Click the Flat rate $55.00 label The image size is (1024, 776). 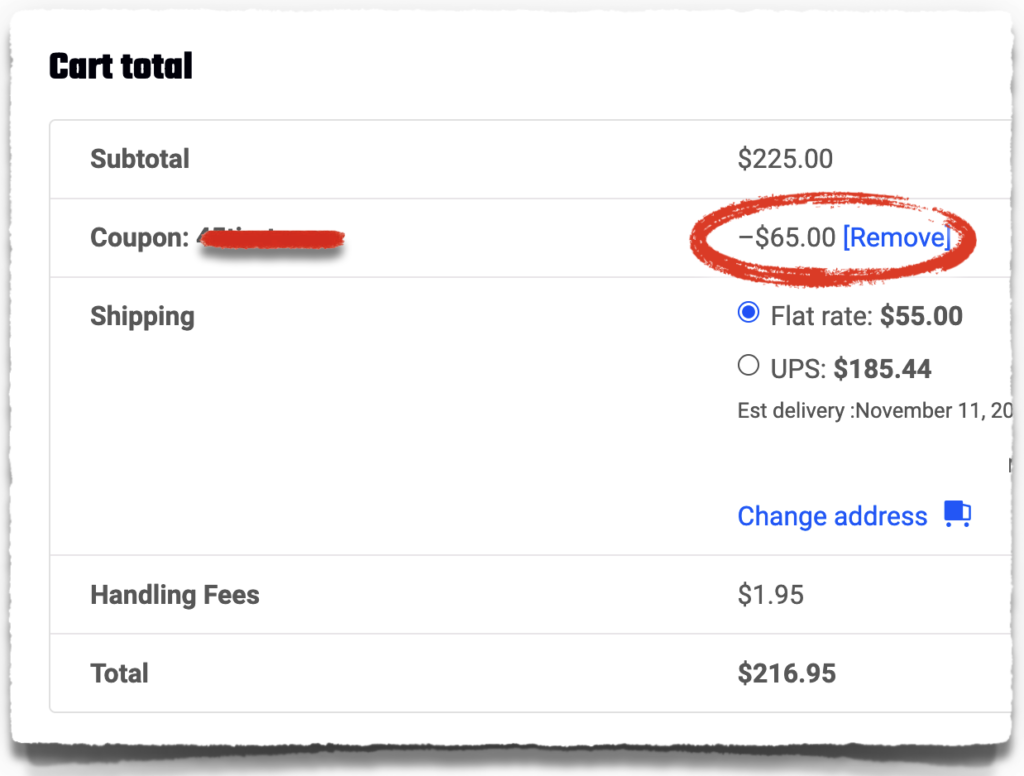tap(867, 316)
